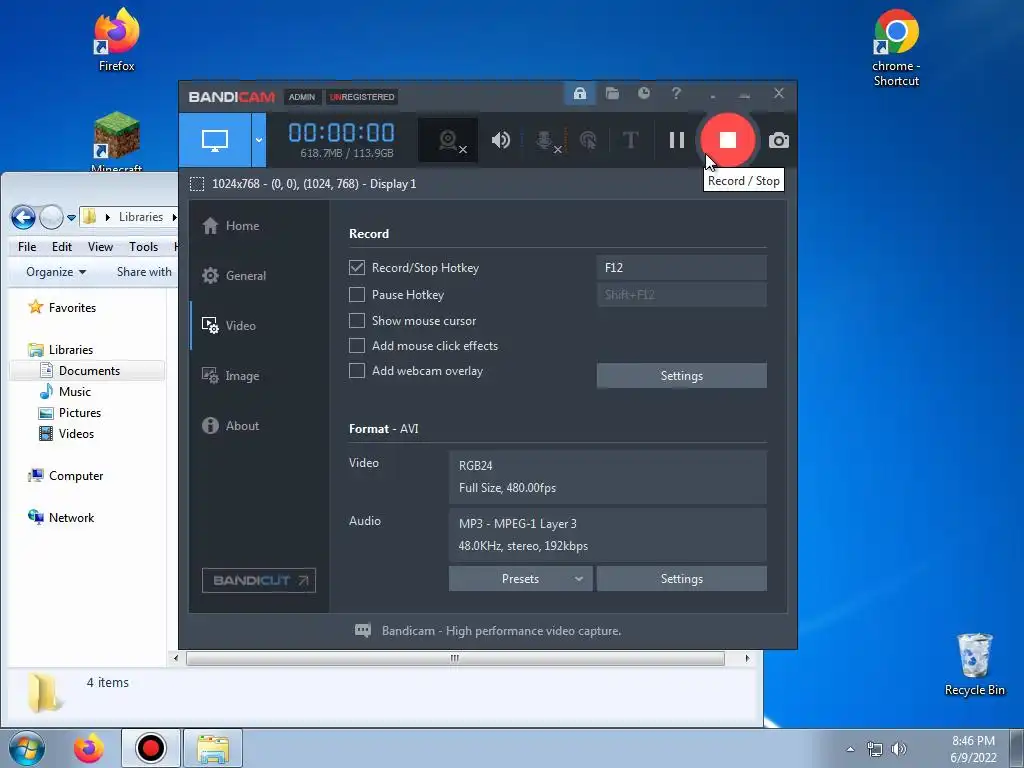This screenshot has height=768, width=1024.
Task: Click the chat message icon at bottom
Action: tap(362, 631)
